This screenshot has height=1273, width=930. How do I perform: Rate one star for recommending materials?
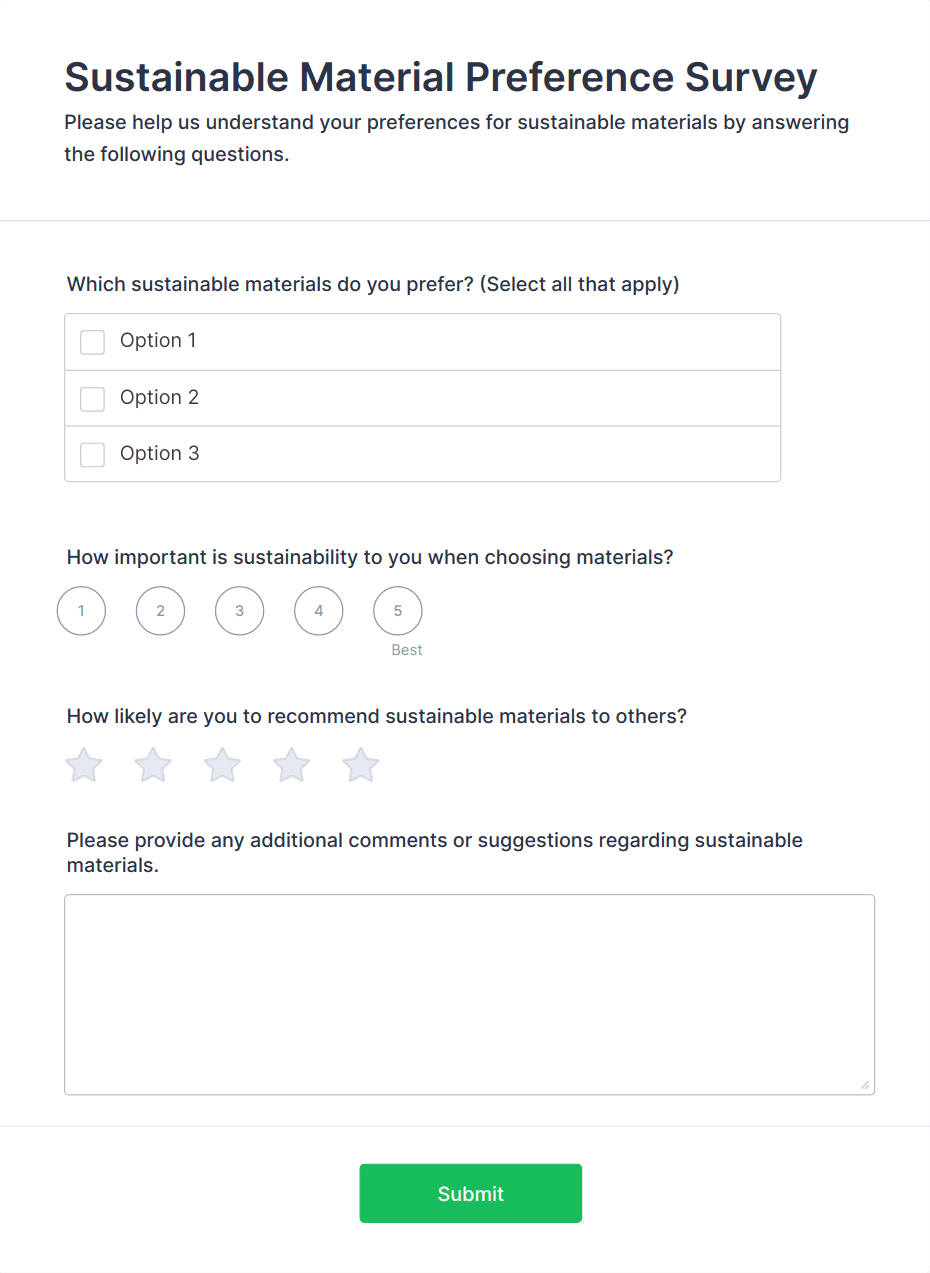[x=84, y=766]
